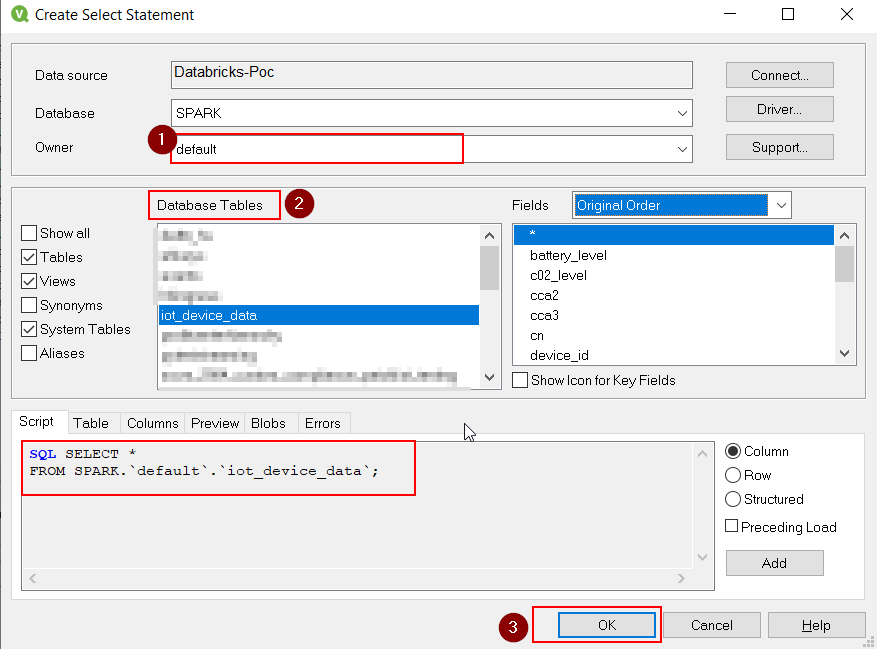Open the Database dropdown showing SPARK
The width and height of the screenshot is (877, 649).
[682, 114]
